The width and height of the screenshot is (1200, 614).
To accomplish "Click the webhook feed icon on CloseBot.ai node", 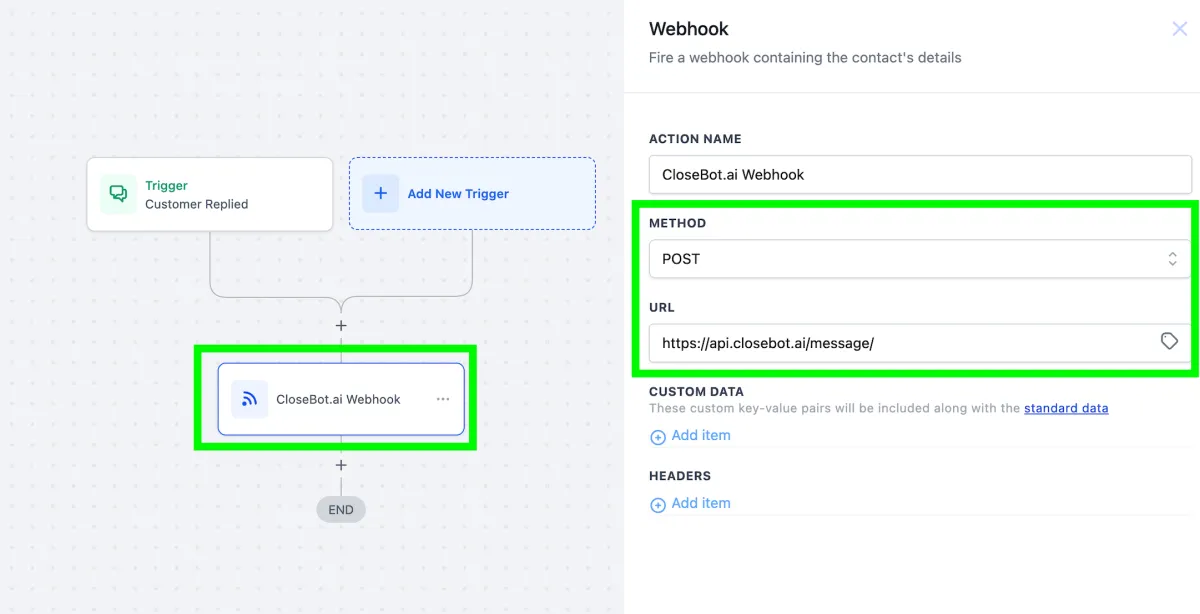I will 249,399.
